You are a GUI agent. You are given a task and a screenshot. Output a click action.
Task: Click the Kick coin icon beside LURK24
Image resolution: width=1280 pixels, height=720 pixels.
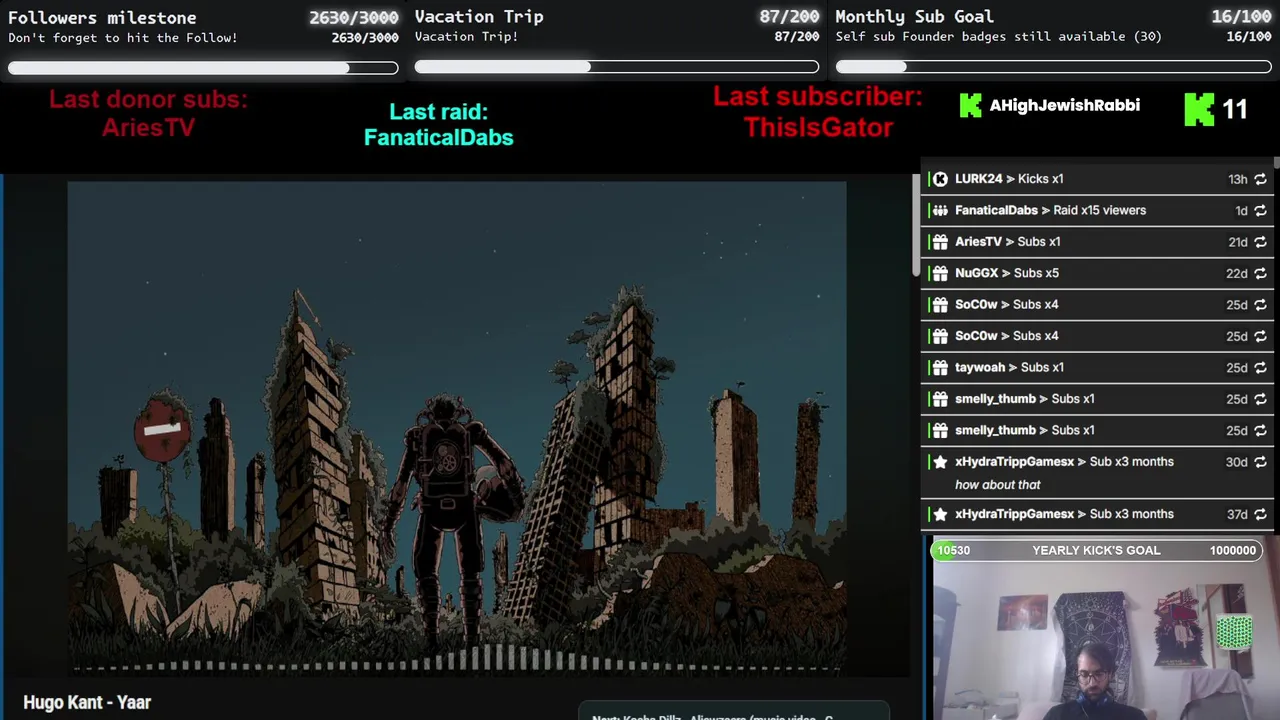tap(940, 179)
